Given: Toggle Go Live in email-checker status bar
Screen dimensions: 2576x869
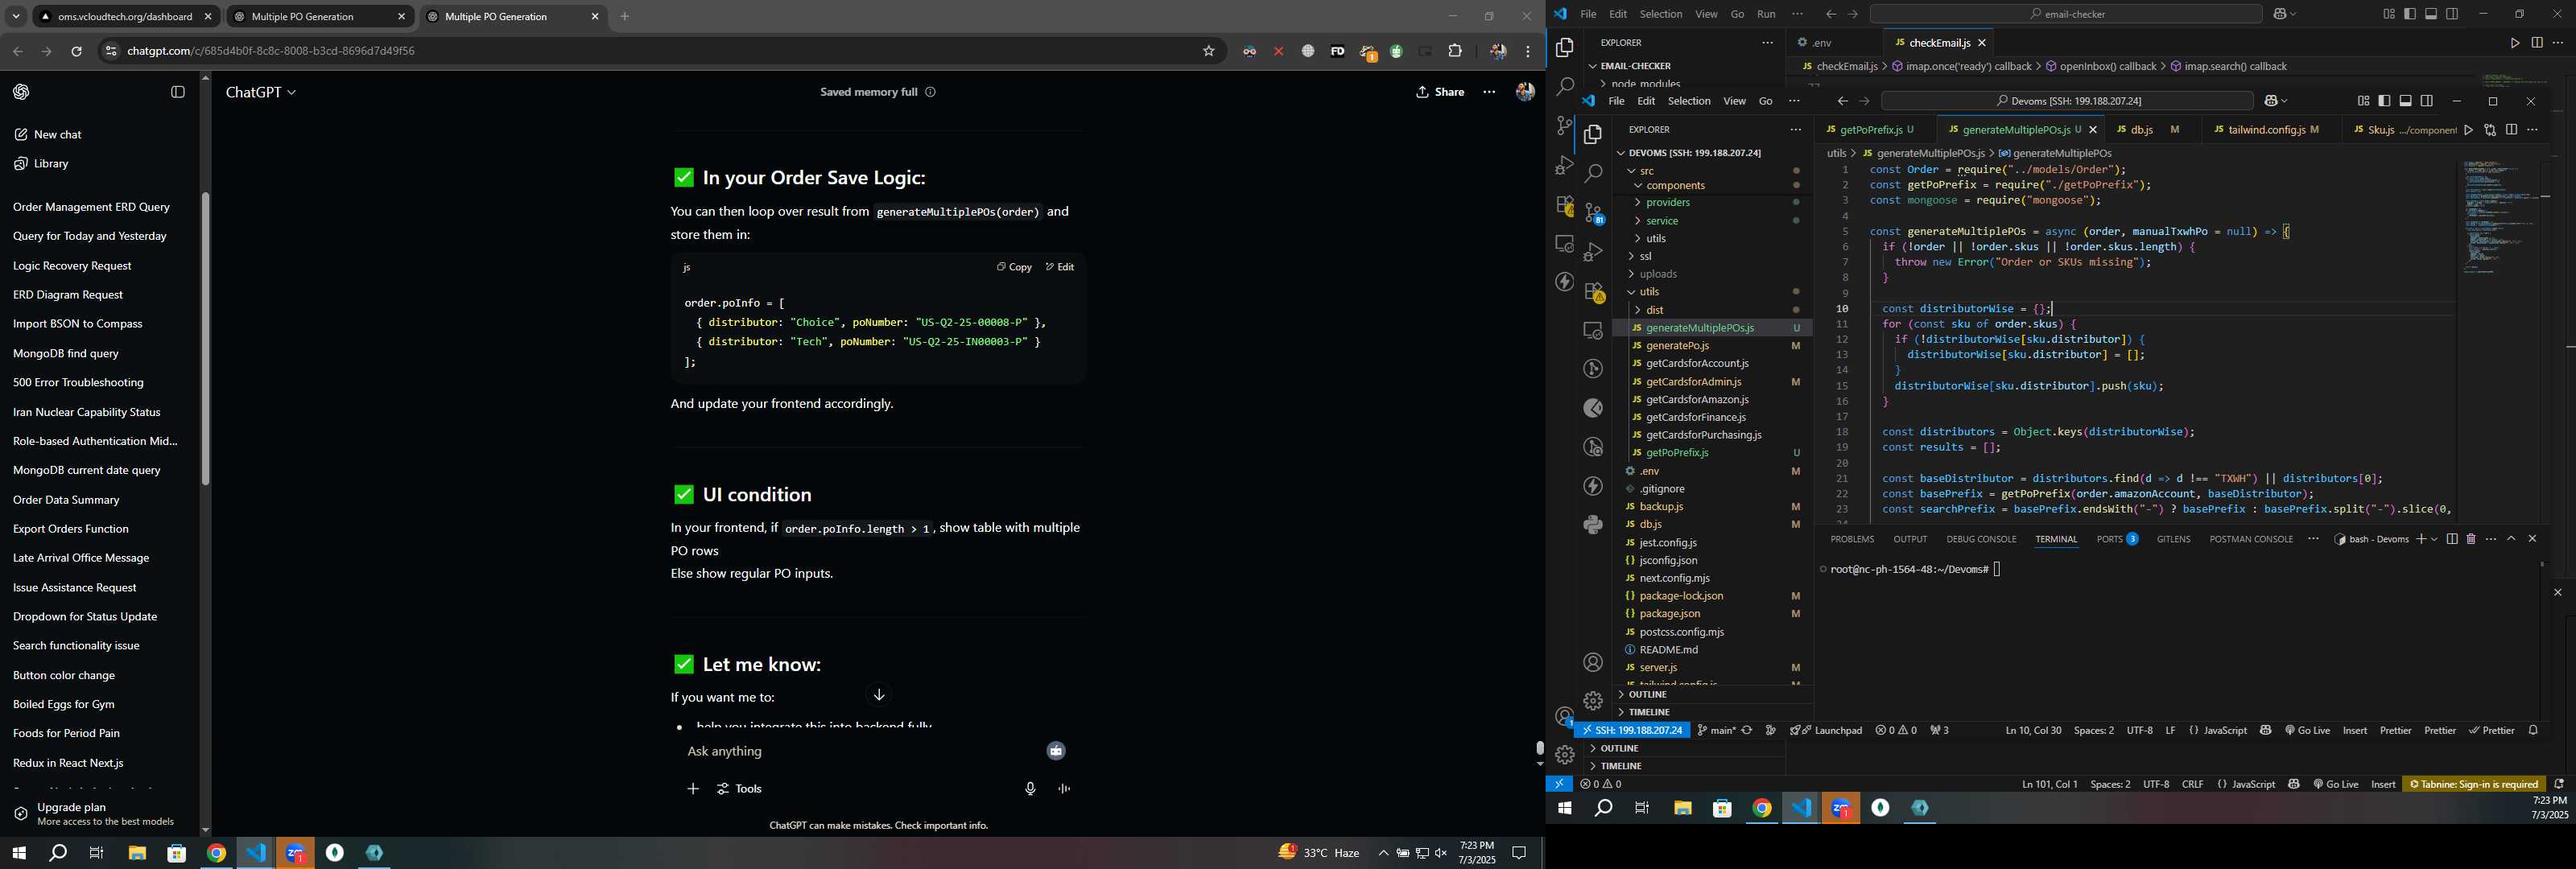Looking at the screenshot, I should (x=2335, y=785).
